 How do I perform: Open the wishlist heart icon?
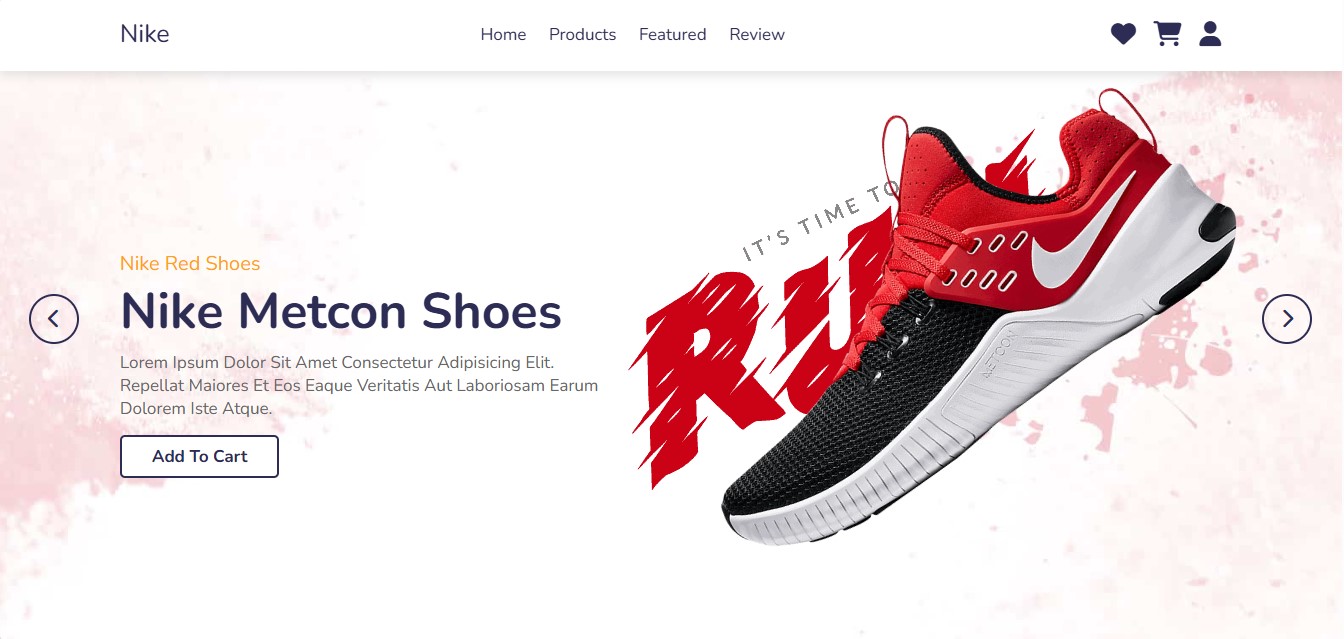click(1123, 34)
